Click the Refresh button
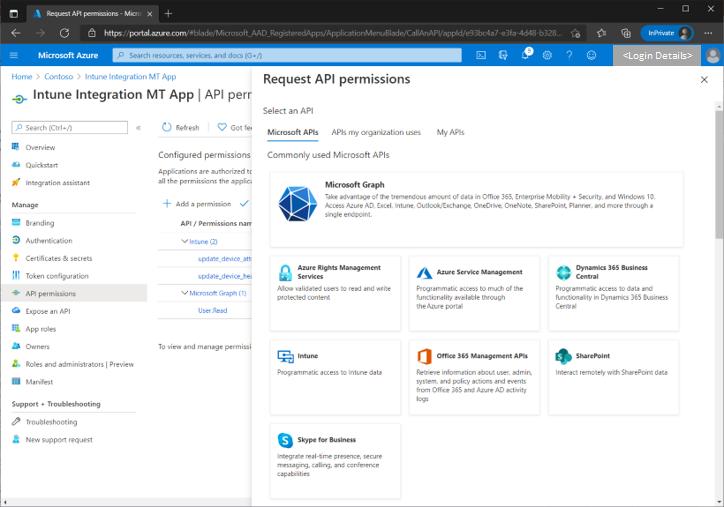The width and height of the screenshot is (724, 507). coord(181,127)
